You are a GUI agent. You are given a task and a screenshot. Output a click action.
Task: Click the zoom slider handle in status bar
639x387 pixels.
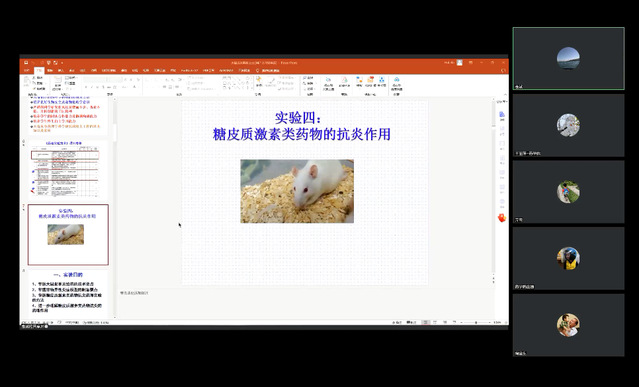[476, 323]
